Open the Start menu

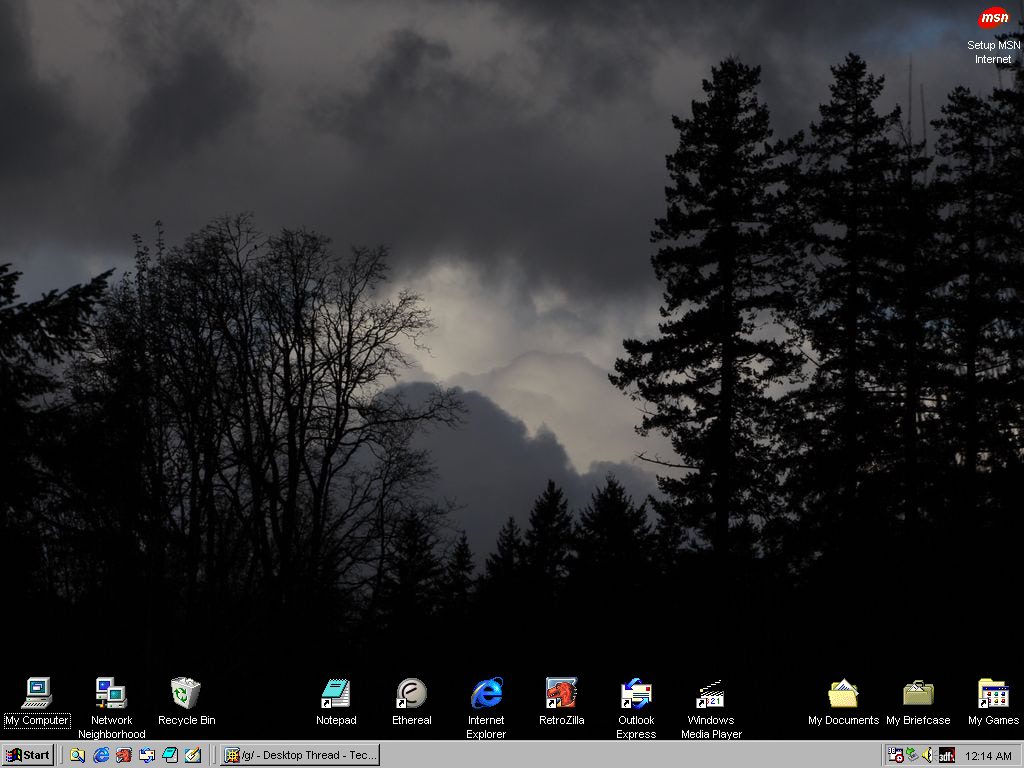27,755
